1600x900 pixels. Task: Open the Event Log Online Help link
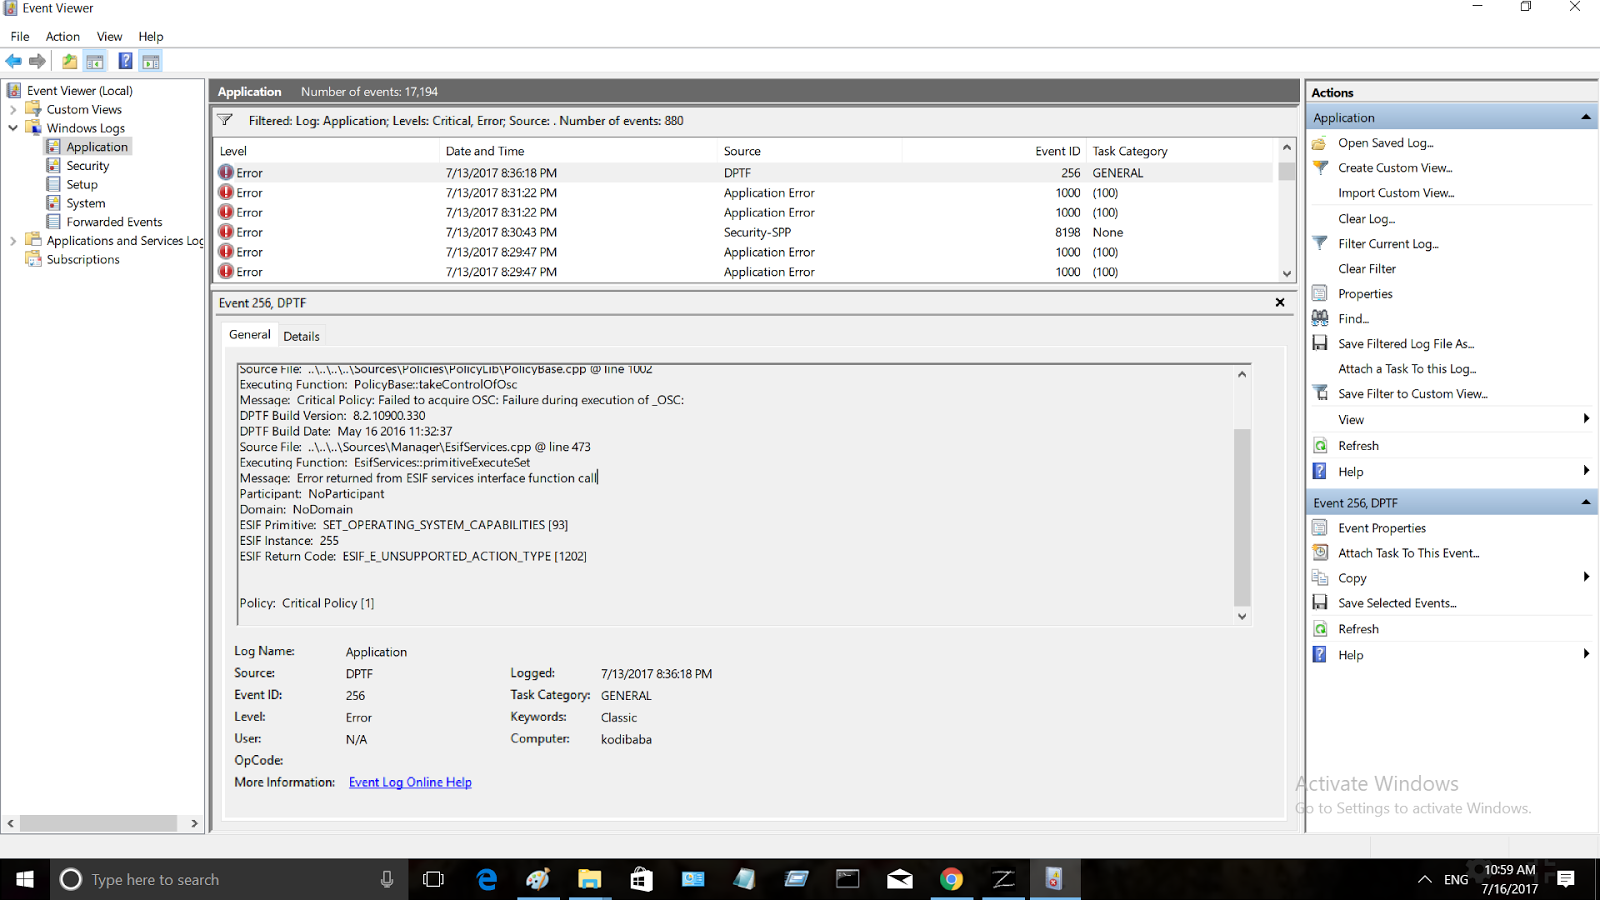click(x=409, y=782)
